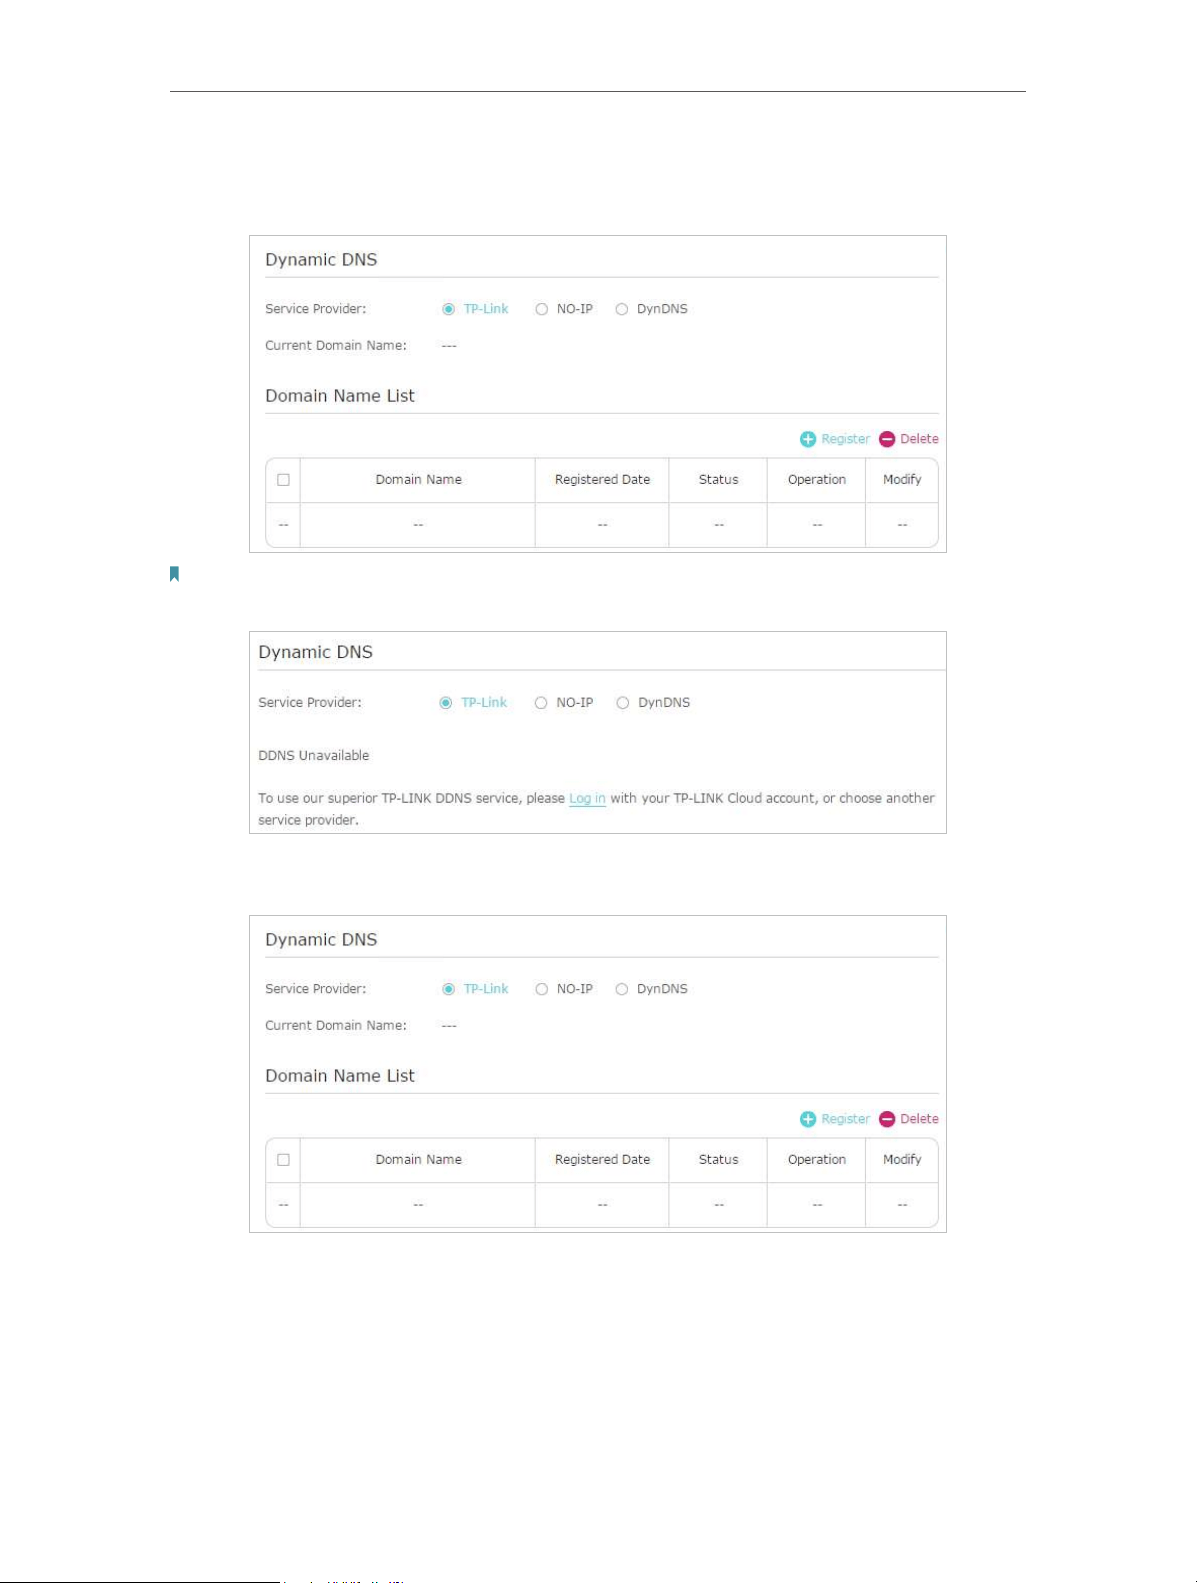The height and width of the screenshot is (1583, 1197).
Task: Choose NO-IP in DDNS Unavailable panel
Action: [x=541, y=703]
